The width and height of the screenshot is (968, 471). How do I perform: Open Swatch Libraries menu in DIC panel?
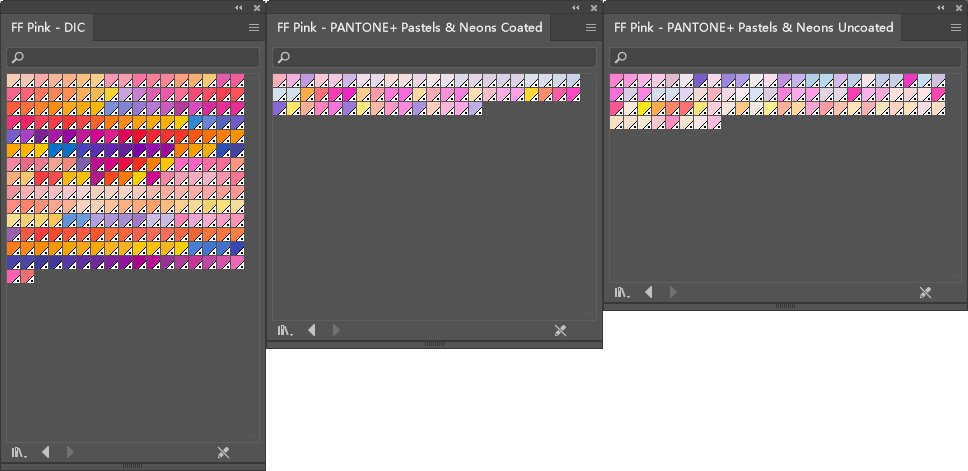(x=19, y=453)
